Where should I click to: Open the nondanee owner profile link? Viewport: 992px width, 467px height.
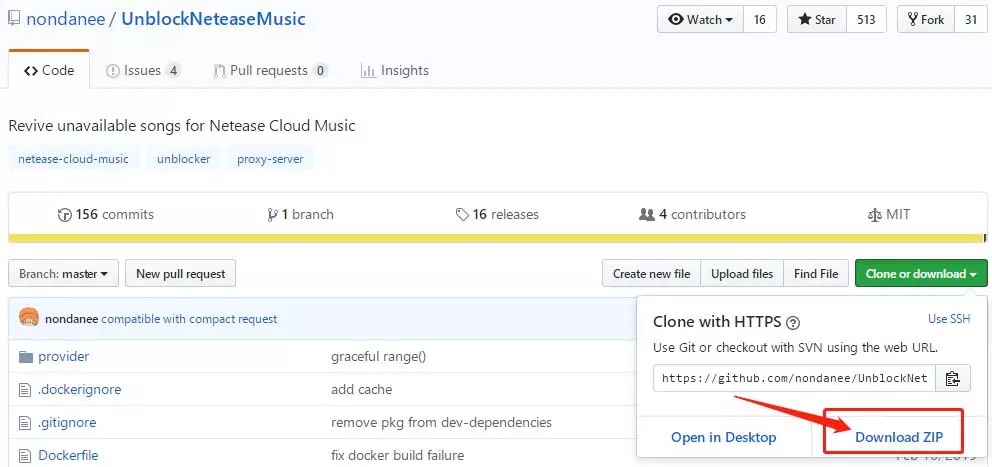(65, 19)
